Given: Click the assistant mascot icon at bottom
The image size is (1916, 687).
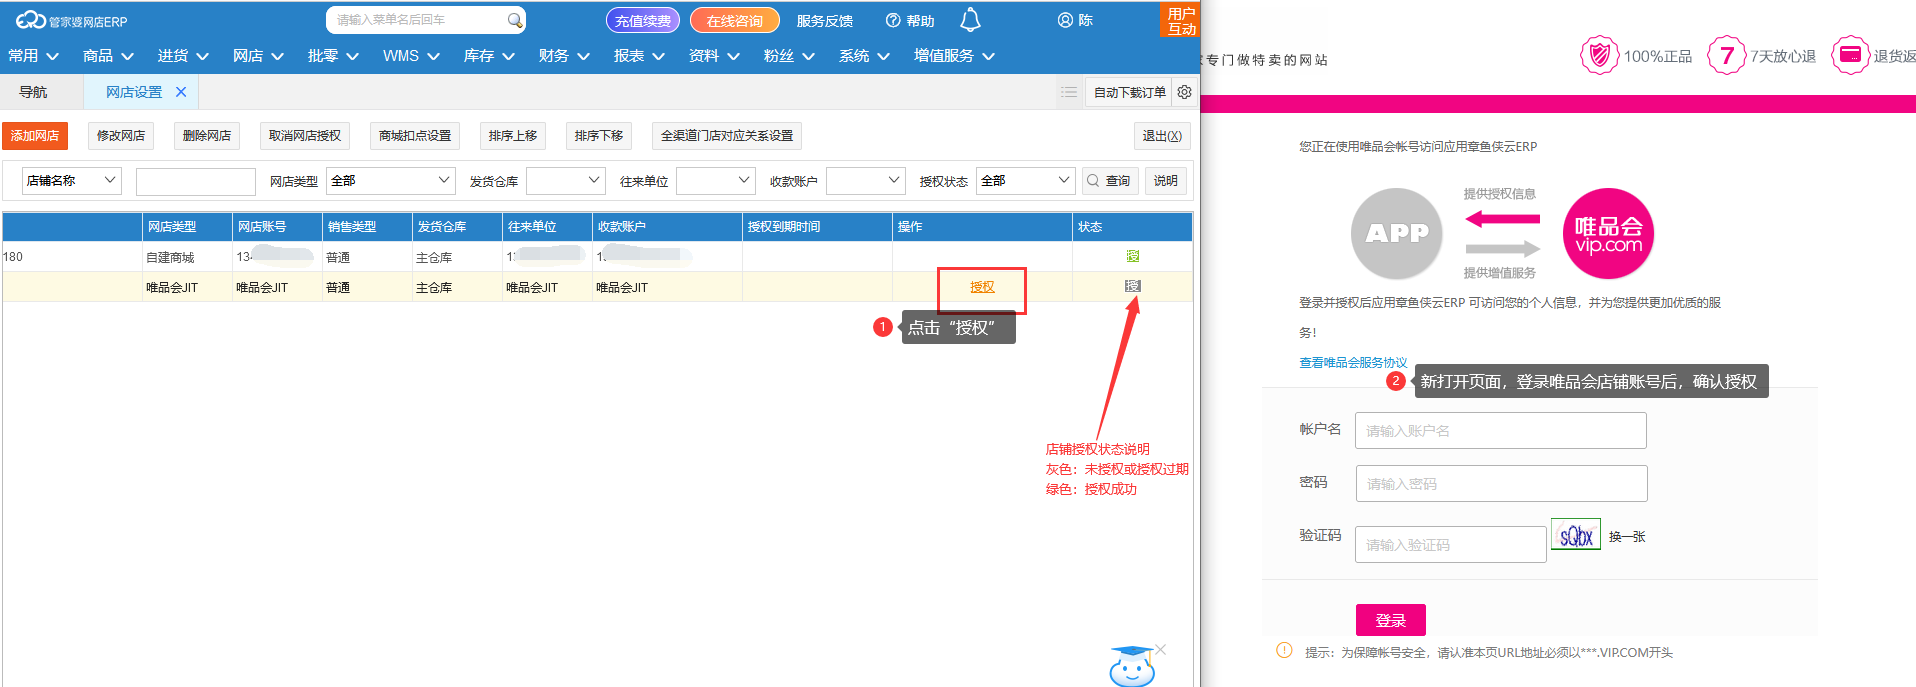Looking at the screenshot, I should pyautogui.click(x=1132, y=666).
